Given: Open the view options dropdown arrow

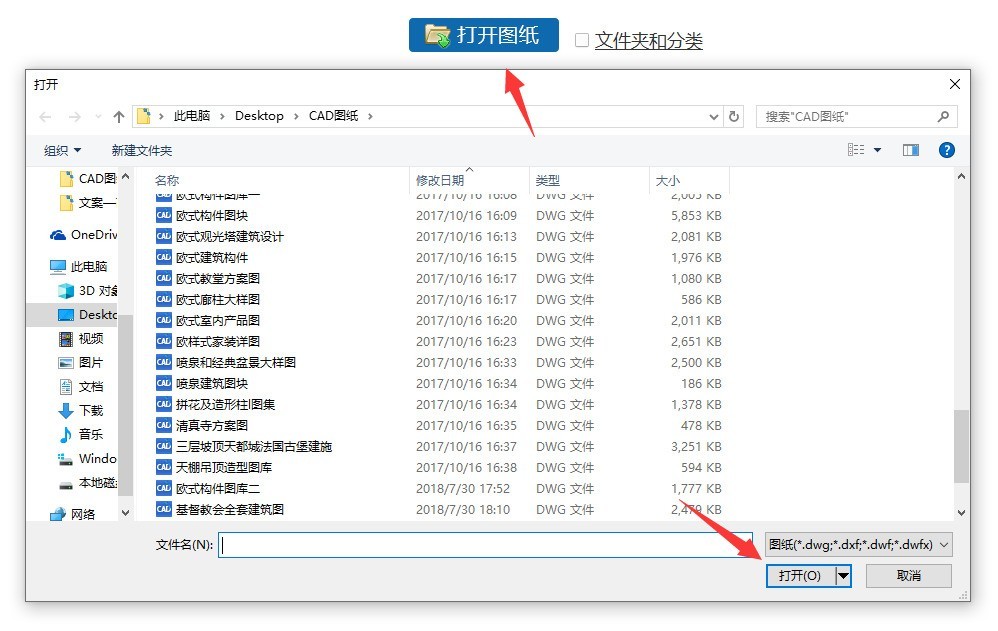Looking at the screenshot, I should (x=877, y=150).
